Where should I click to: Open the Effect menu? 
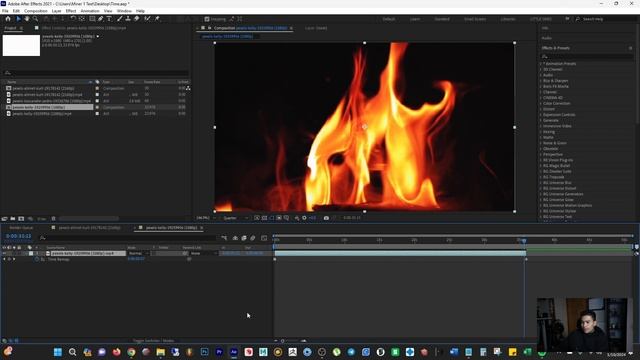pyautogui.click(x=71, y=11)
